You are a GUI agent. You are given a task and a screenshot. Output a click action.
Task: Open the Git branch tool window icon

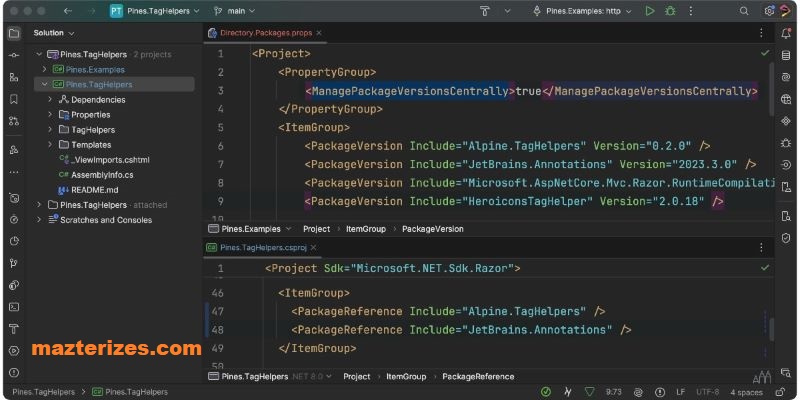pyautogui.click(x=14, y=263)
